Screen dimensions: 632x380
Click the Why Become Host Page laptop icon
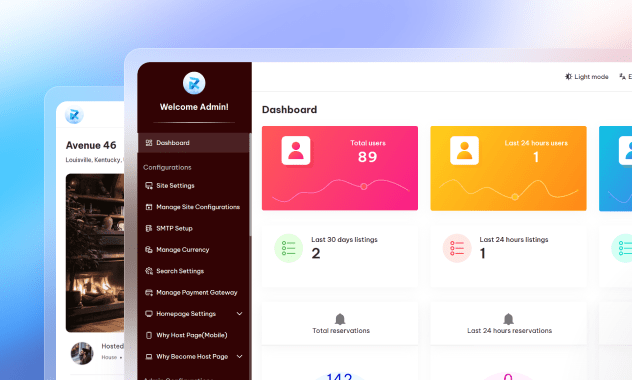pyautogui.click(x=149, y=357)
